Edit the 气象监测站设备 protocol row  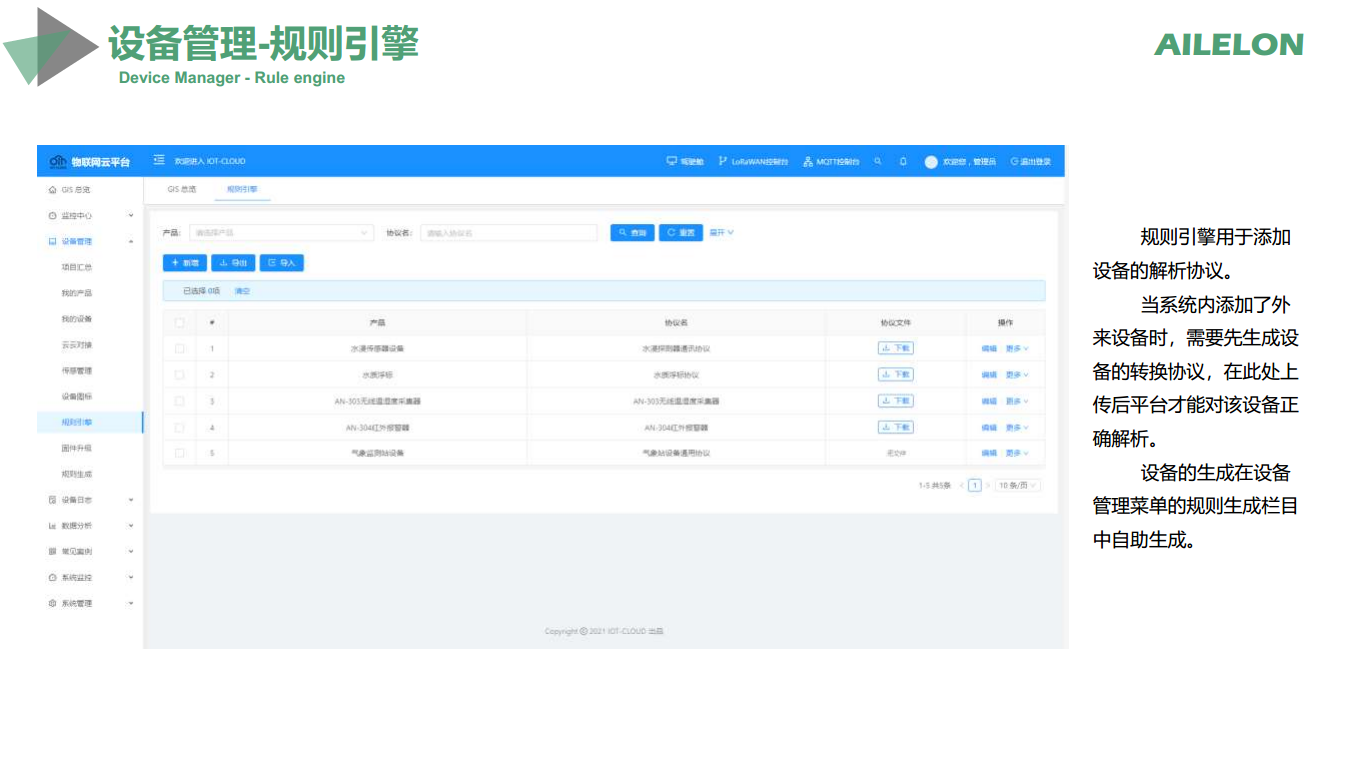[x=989, y=453]
